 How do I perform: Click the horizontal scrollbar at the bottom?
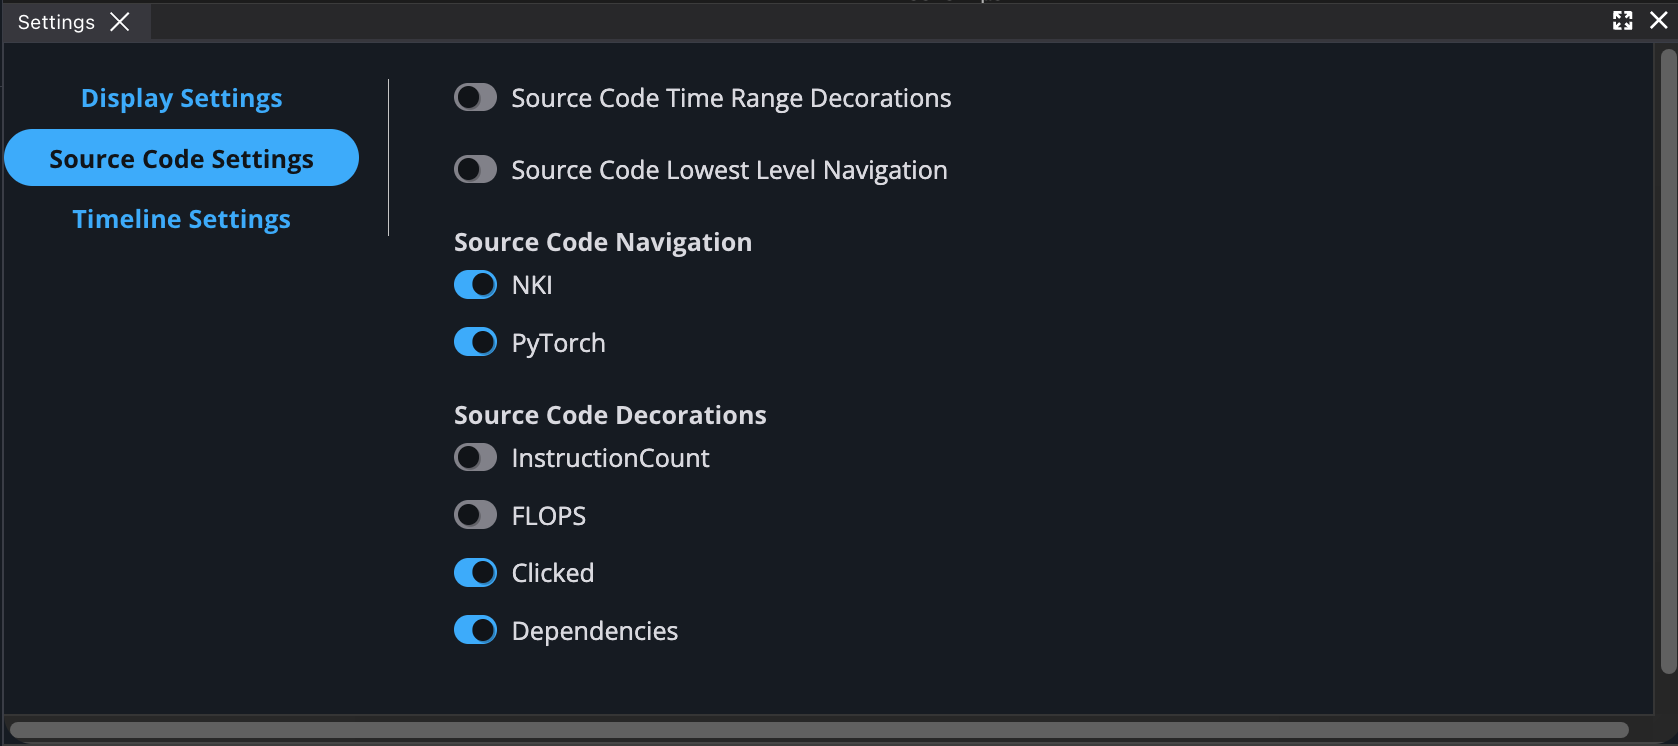(818, 730)
